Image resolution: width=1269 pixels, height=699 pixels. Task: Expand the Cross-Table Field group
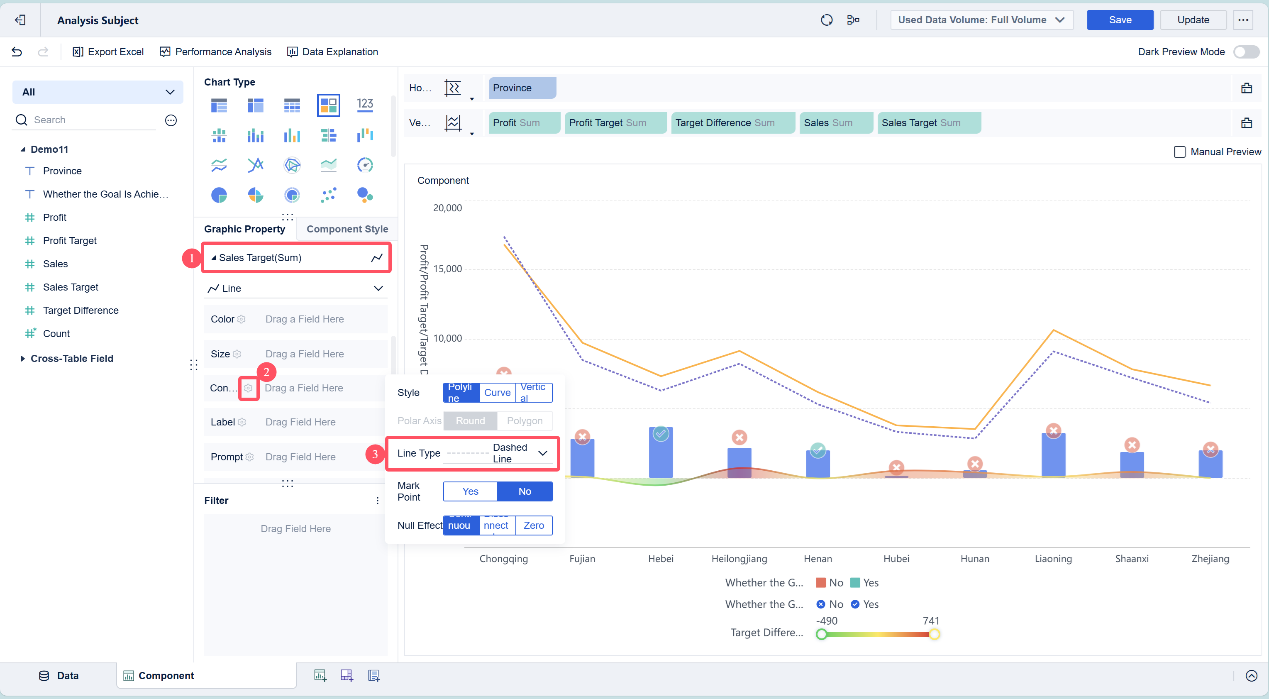pyautogui.click(x=23, y=359)
